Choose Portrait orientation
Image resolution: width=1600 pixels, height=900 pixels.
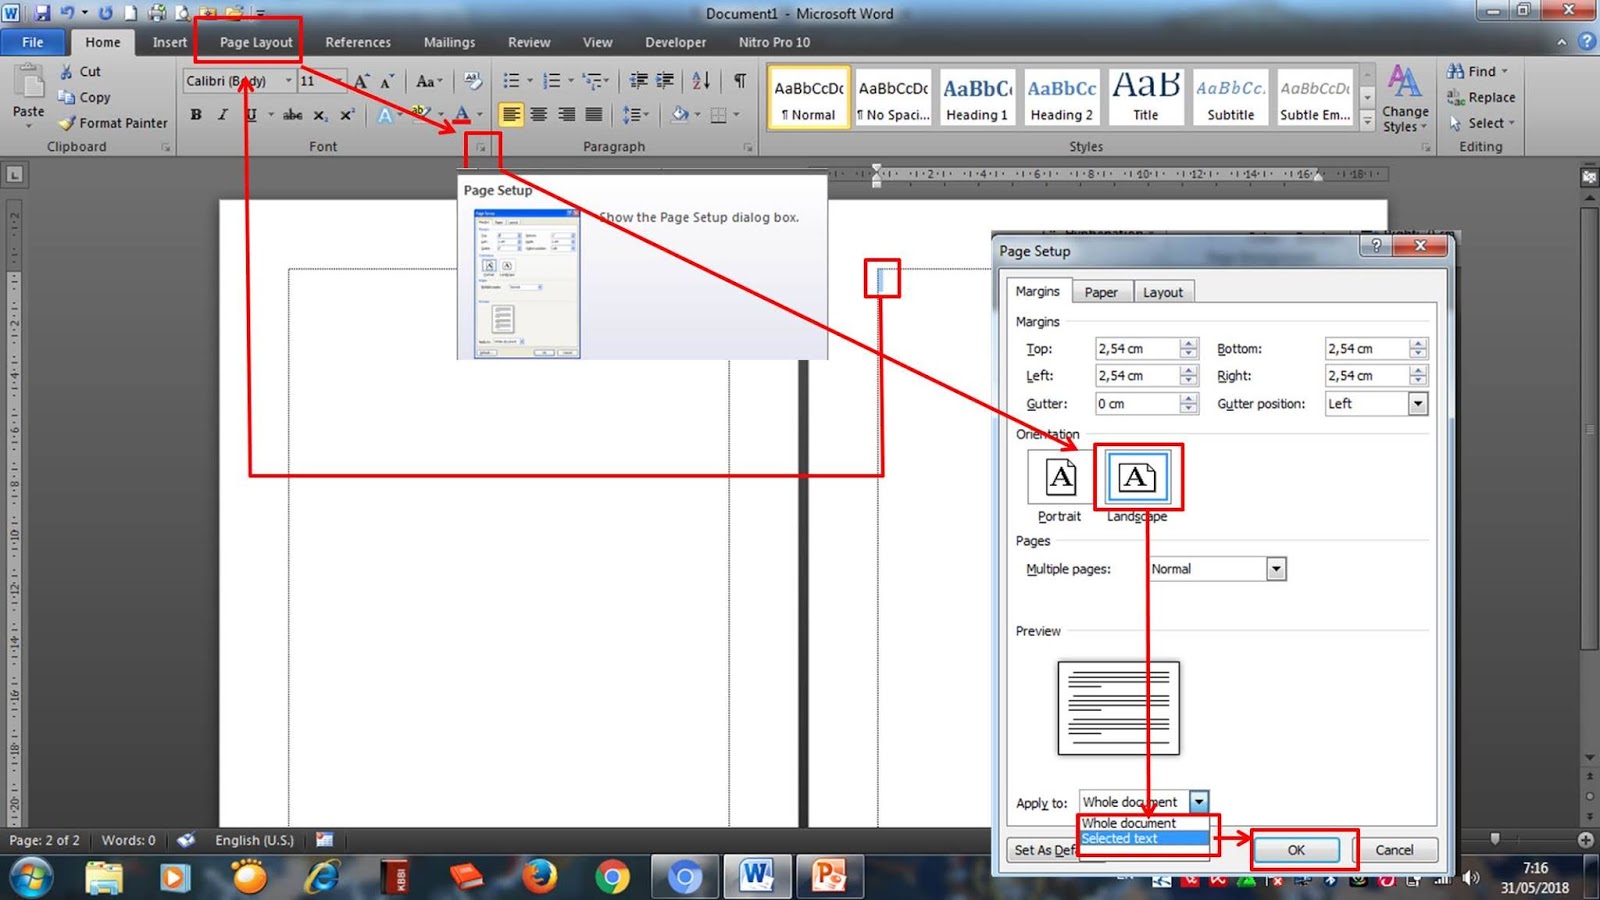pyautogui.click(x=1060, y=486)
